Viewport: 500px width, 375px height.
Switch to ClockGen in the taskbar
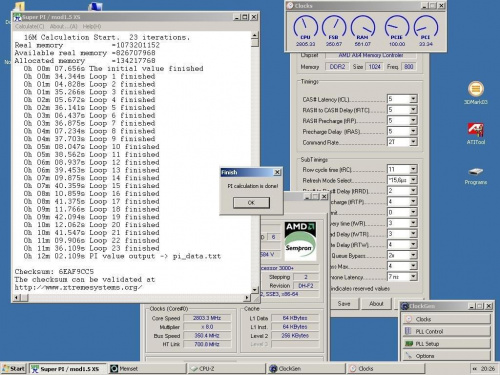coord(306,369)
